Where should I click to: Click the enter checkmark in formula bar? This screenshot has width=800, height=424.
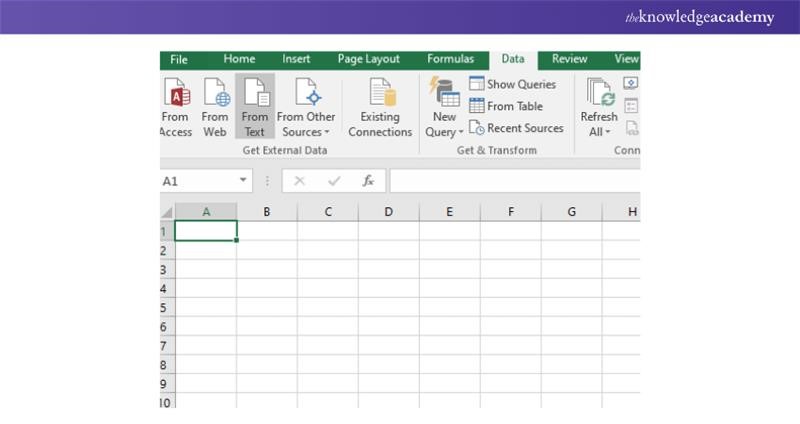[x=334, y=181]
